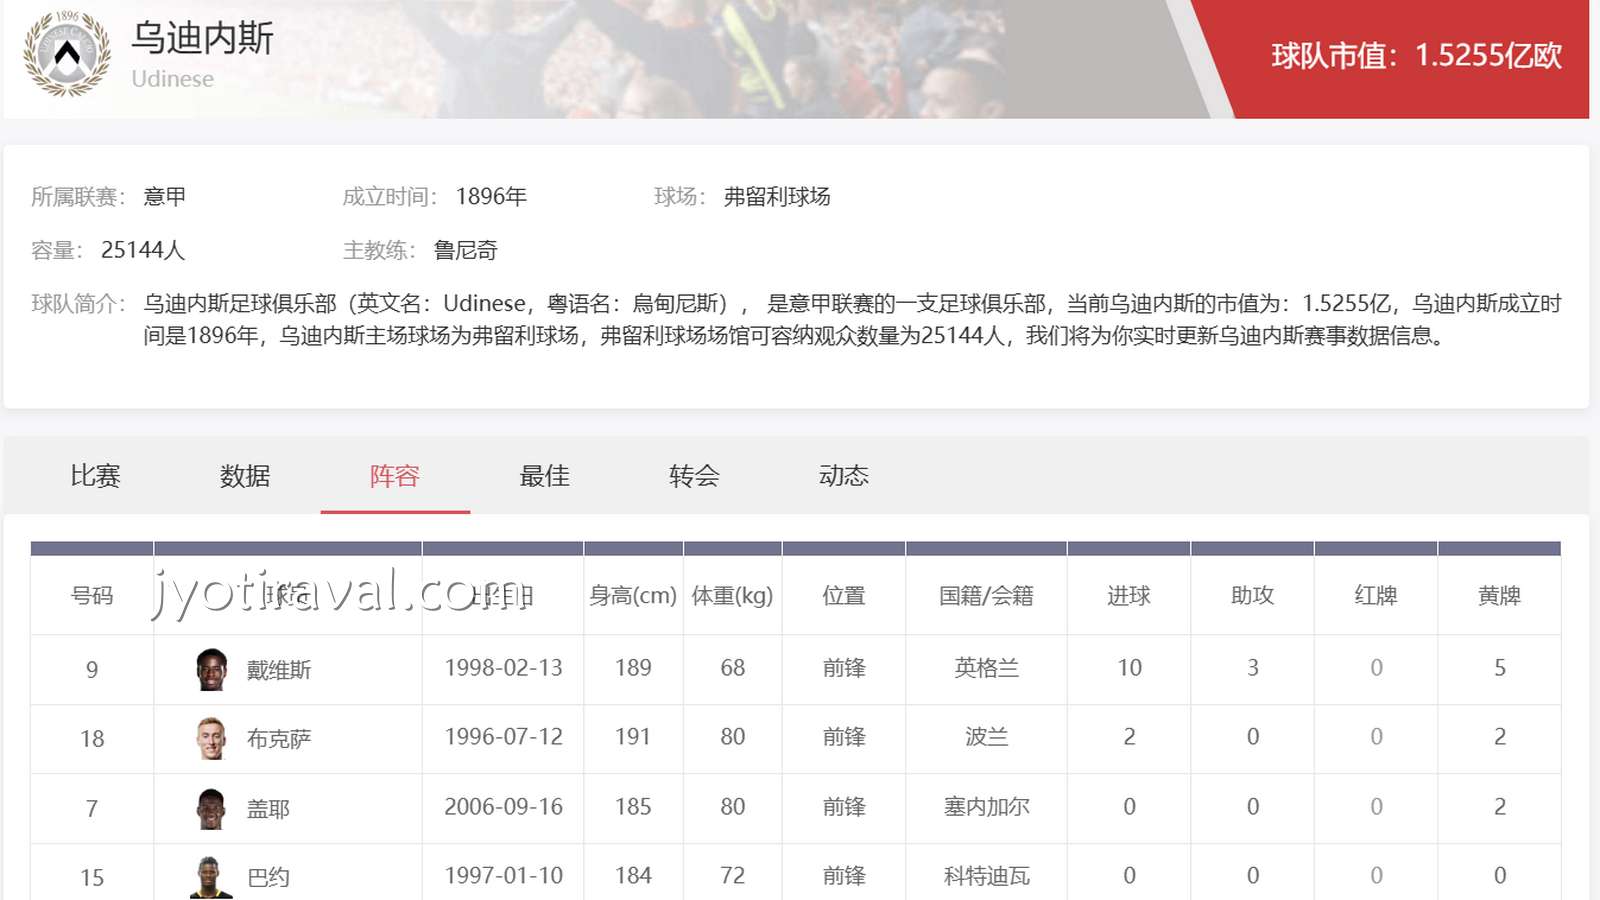The image size is (1600, 900).
Task: Click birthdate 2006-09-16
Action: (503, 807)
